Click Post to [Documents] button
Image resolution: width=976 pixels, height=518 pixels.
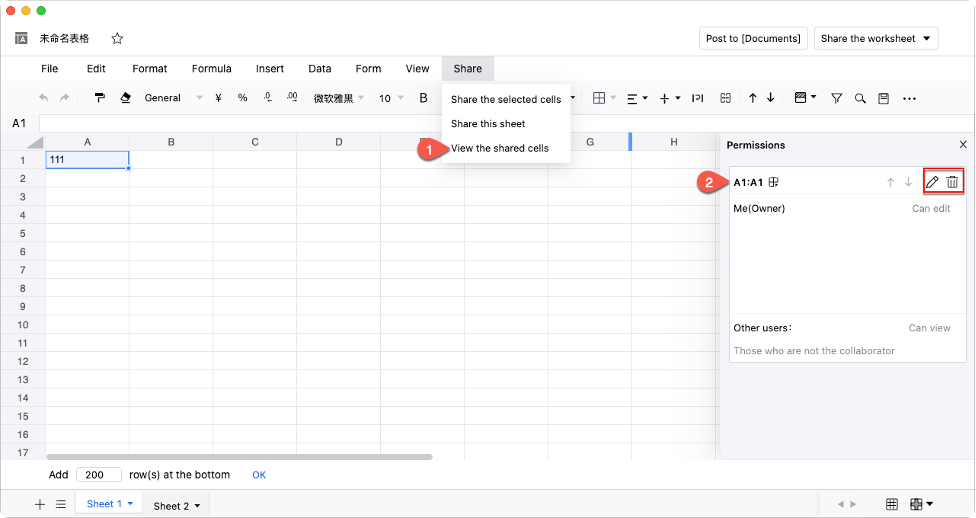coord(753,39)
